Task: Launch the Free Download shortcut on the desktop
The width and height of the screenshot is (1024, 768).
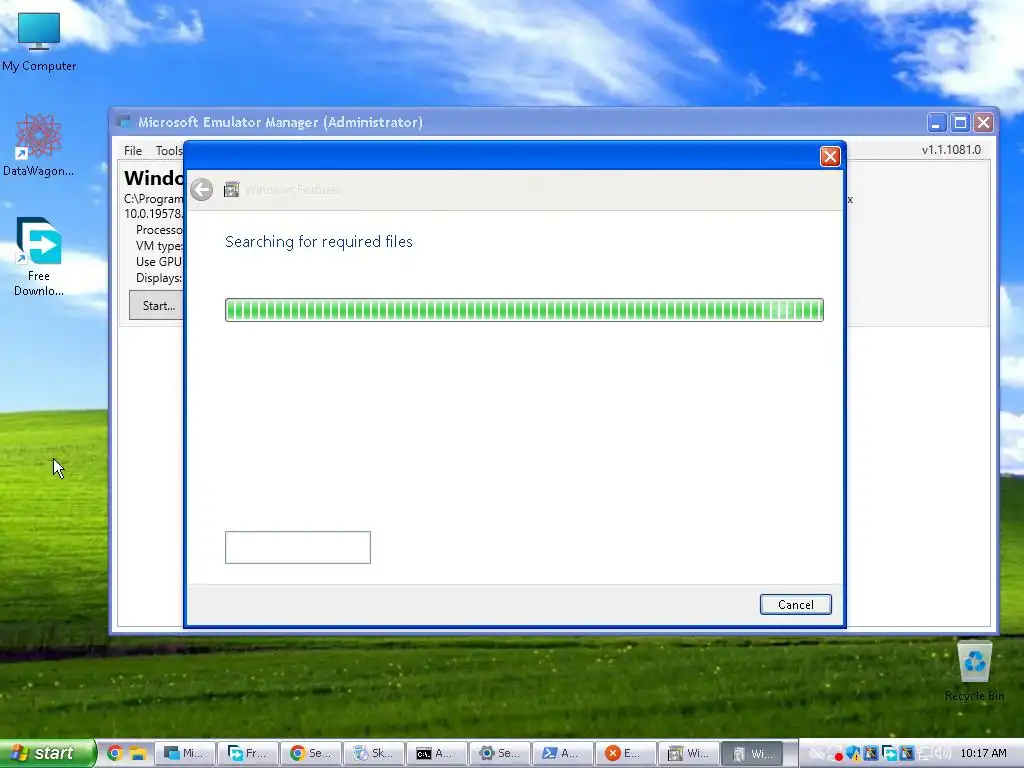Action: coord(39,257)
